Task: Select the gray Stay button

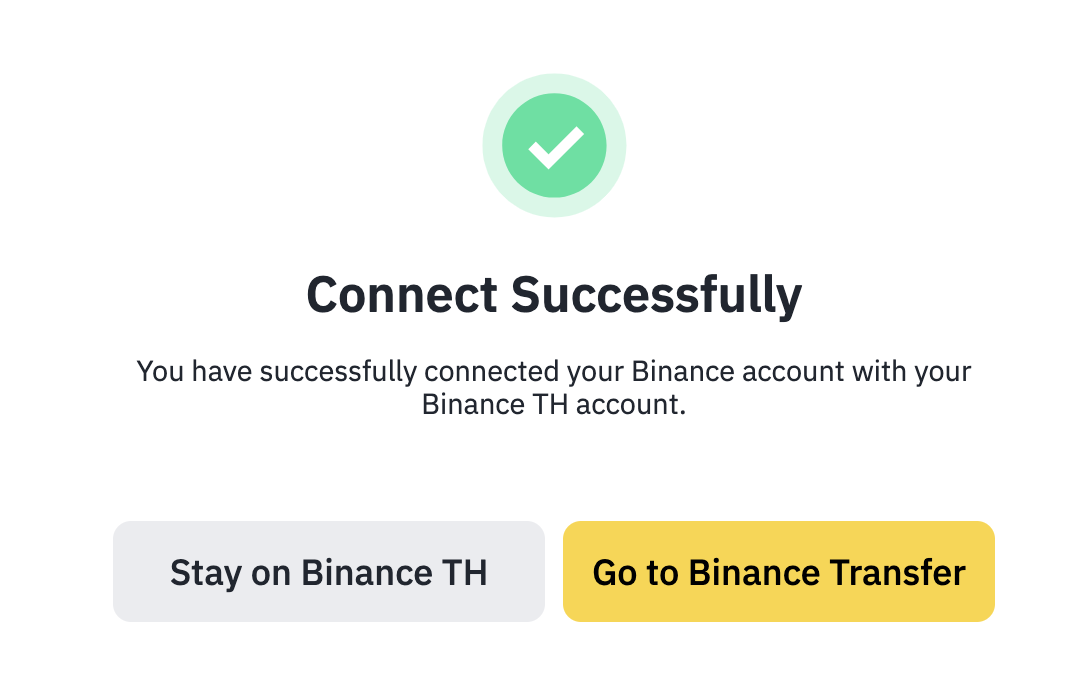Action: click(328, 572)
